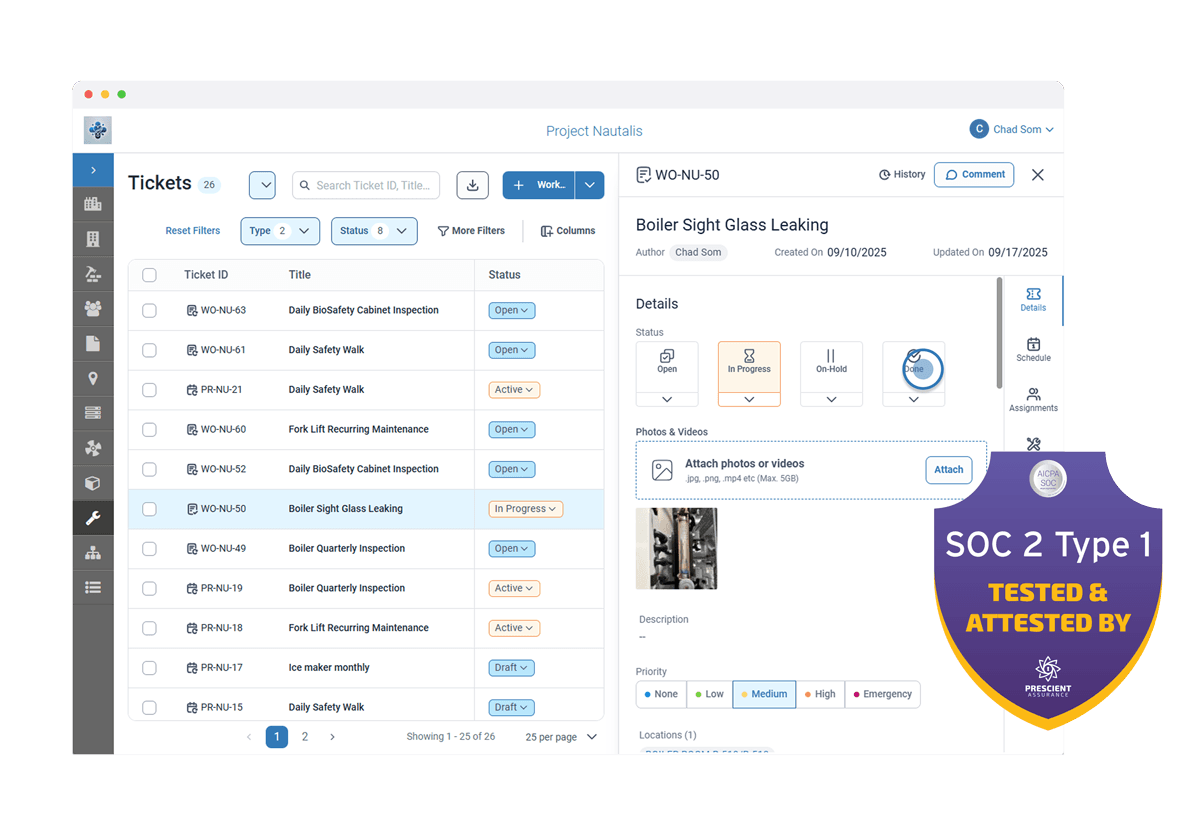The width and height of the screenshot is (1200, 835).
Task: Open the Teams sidebar icon
Action: pyautogui.click(x=93, y=308)
